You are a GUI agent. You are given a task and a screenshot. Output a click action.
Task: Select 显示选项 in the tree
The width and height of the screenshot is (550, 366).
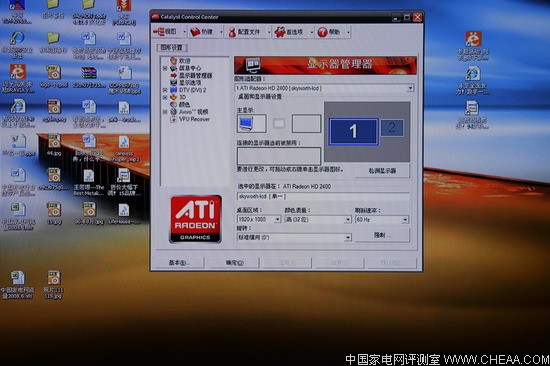pyautogui.click(x=190, y=83)
